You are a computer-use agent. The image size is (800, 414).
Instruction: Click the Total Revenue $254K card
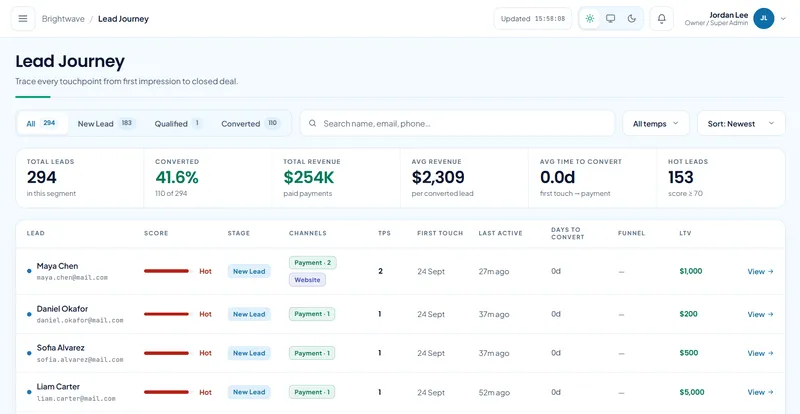tap(336, 178)
